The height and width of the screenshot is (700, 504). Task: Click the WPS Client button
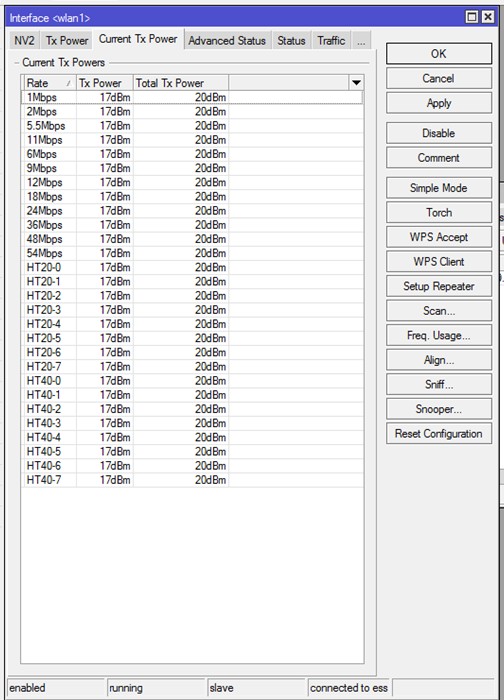[439, 262]
